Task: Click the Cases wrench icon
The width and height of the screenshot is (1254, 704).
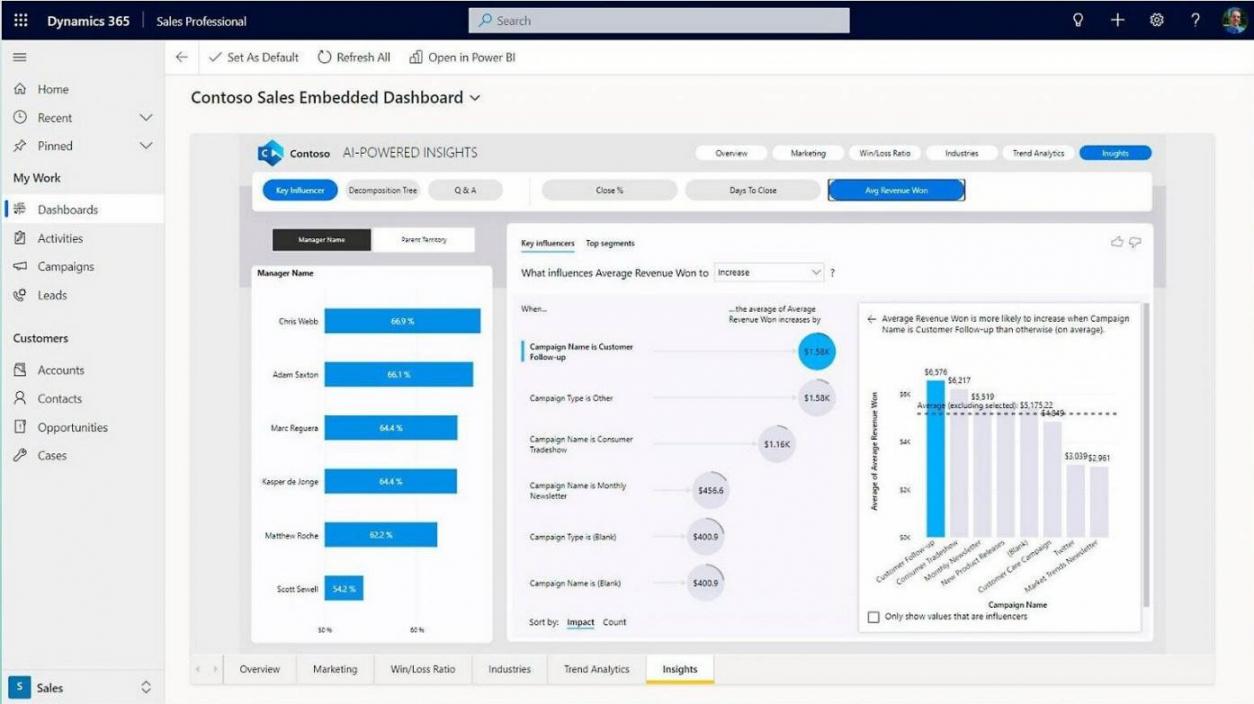Action: click(20, 455)
